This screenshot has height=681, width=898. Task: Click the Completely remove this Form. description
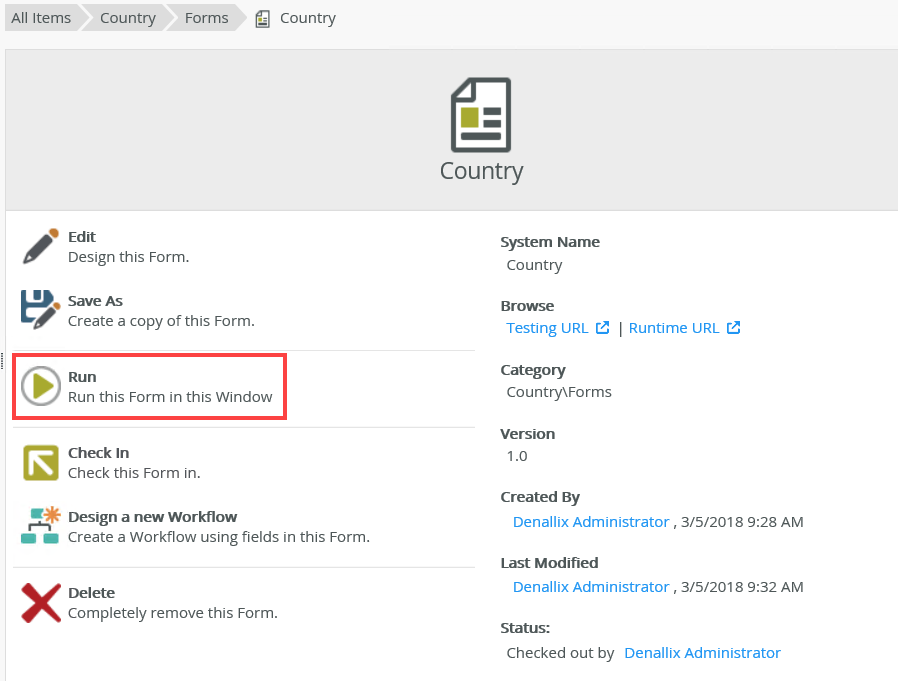click(x=173, y=613)
